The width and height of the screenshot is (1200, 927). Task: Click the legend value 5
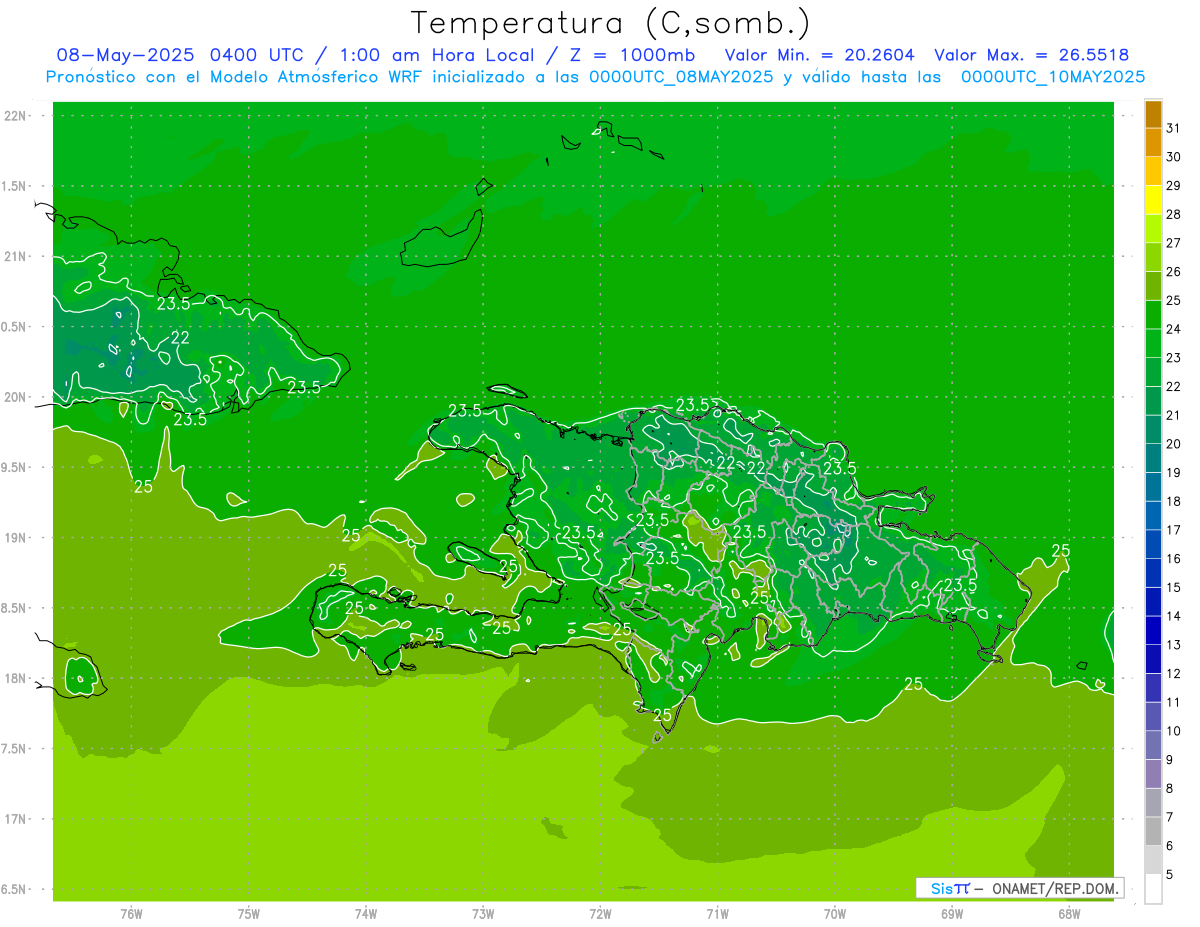[x=1169, y=875]
